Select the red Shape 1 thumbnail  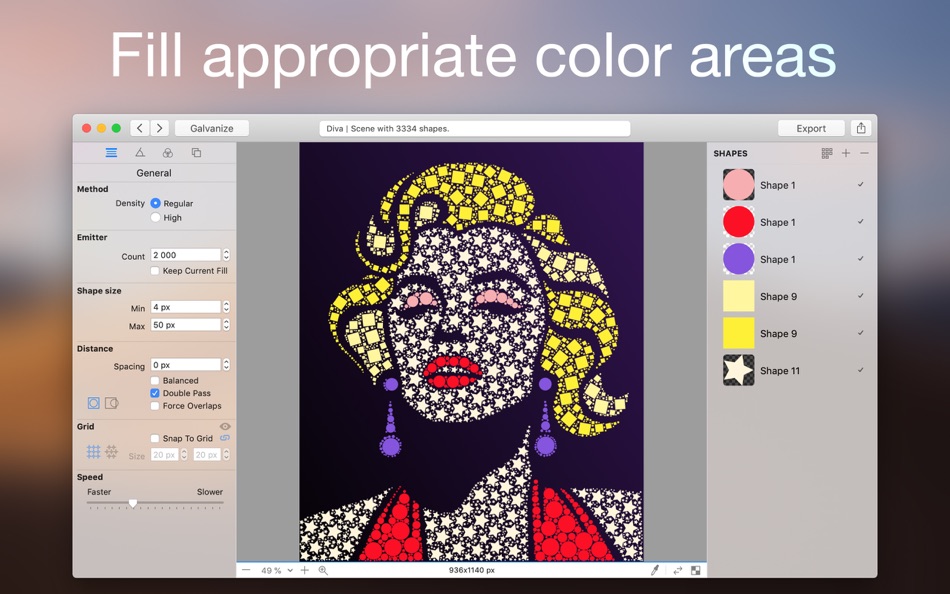(x=739, y=222)
